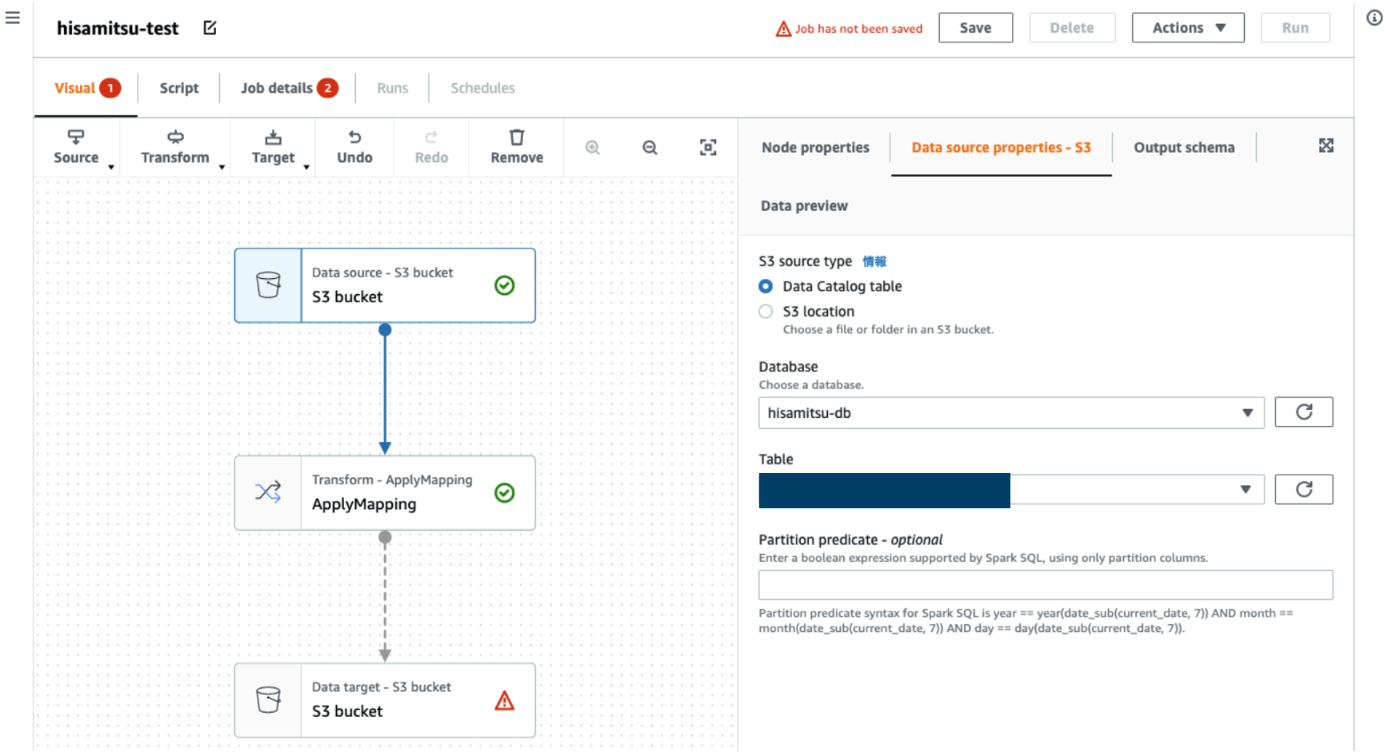
Task: Click the Delete button
Action: [x=1072, y=28]
